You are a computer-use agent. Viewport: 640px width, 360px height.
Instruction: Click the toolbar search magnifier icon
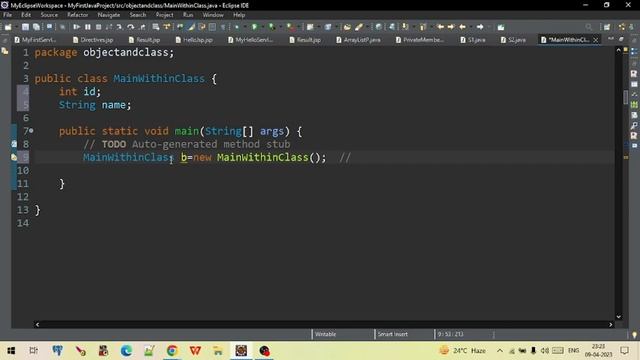(x=588, y=27)
